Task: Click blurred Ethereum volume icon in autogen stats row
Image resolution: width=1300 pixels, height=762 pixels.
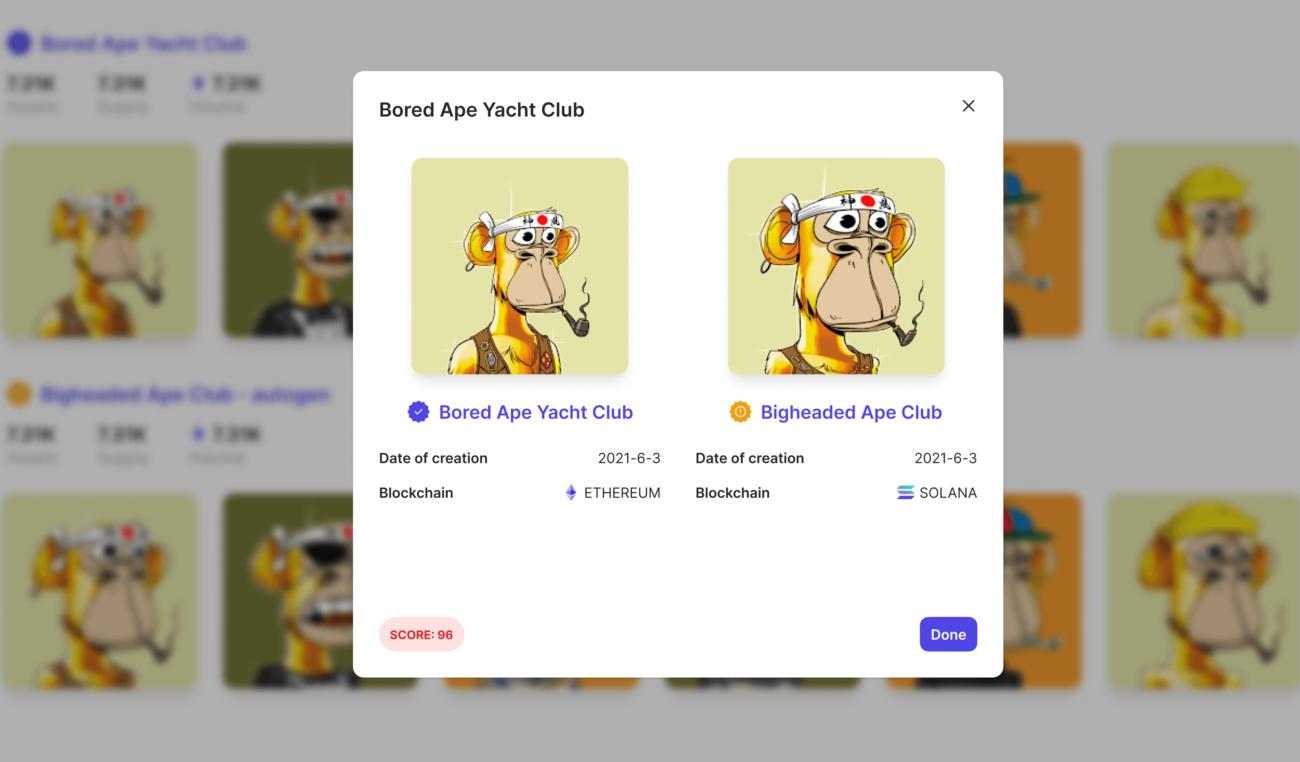Action: [198, 434]
